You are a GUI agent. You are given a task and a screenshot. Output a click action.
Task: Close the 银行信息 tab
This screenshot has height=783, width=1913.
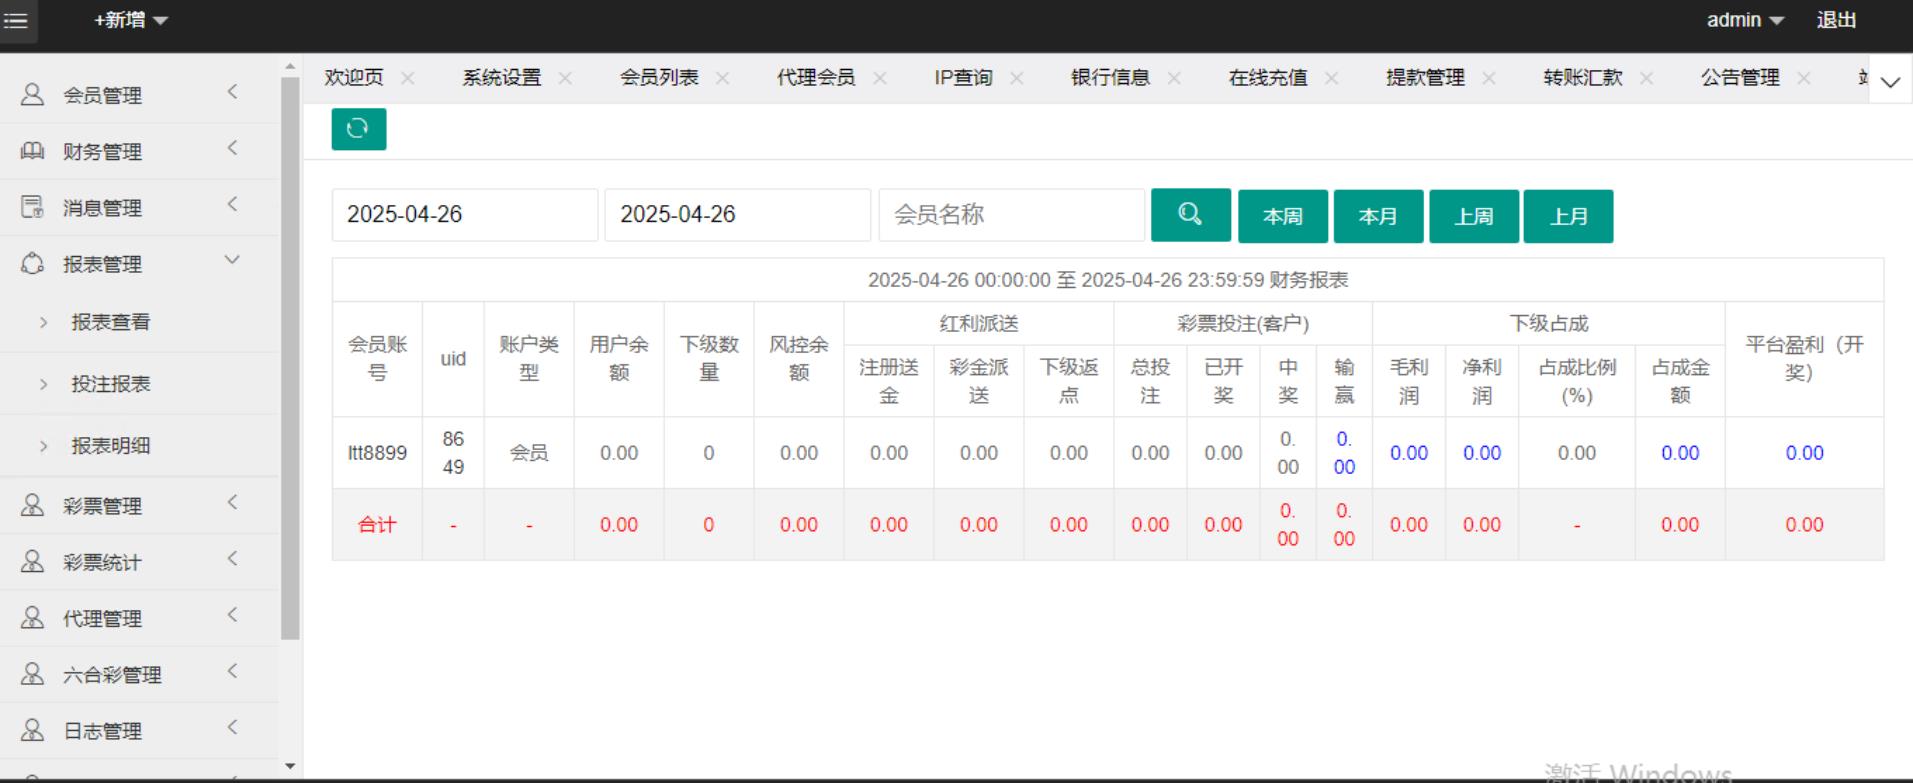tap(1174, 78)
